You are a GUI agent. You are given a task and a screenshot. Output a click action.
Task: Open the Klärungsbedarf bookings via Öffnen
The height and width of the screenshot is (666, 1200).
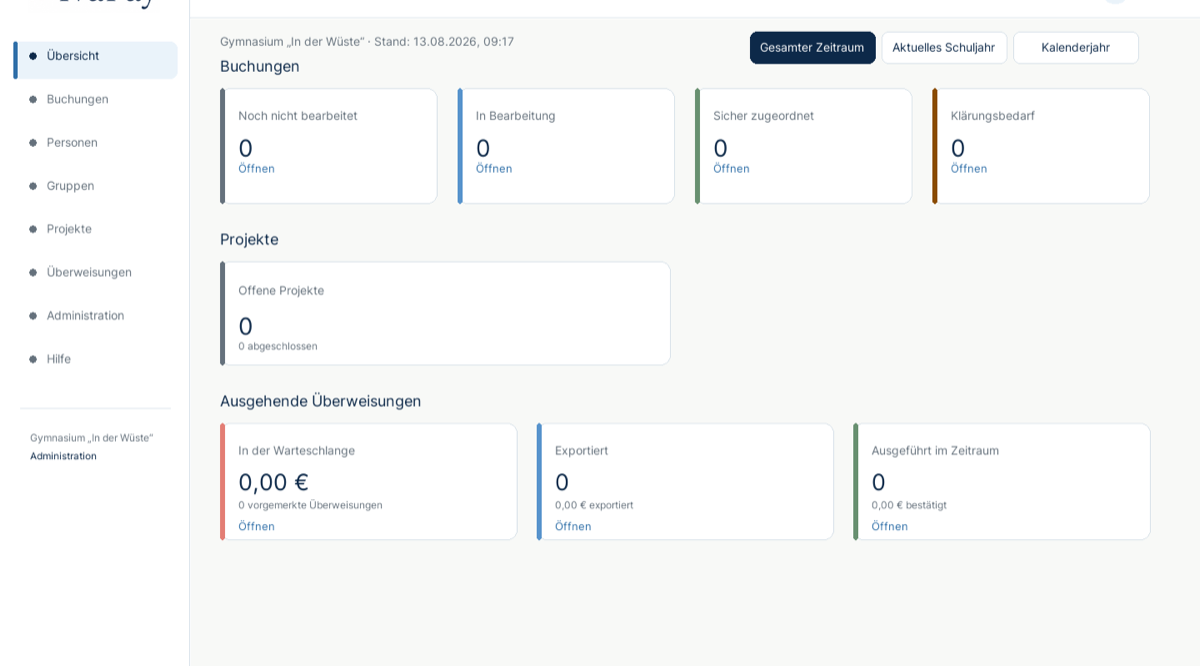pos(969,169)
